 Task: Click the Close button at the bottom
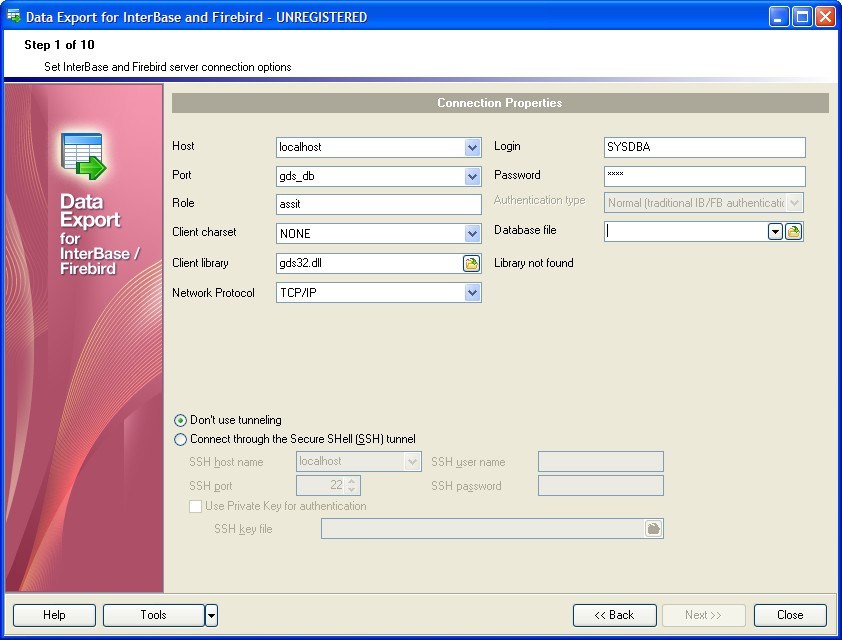(790, 615)
